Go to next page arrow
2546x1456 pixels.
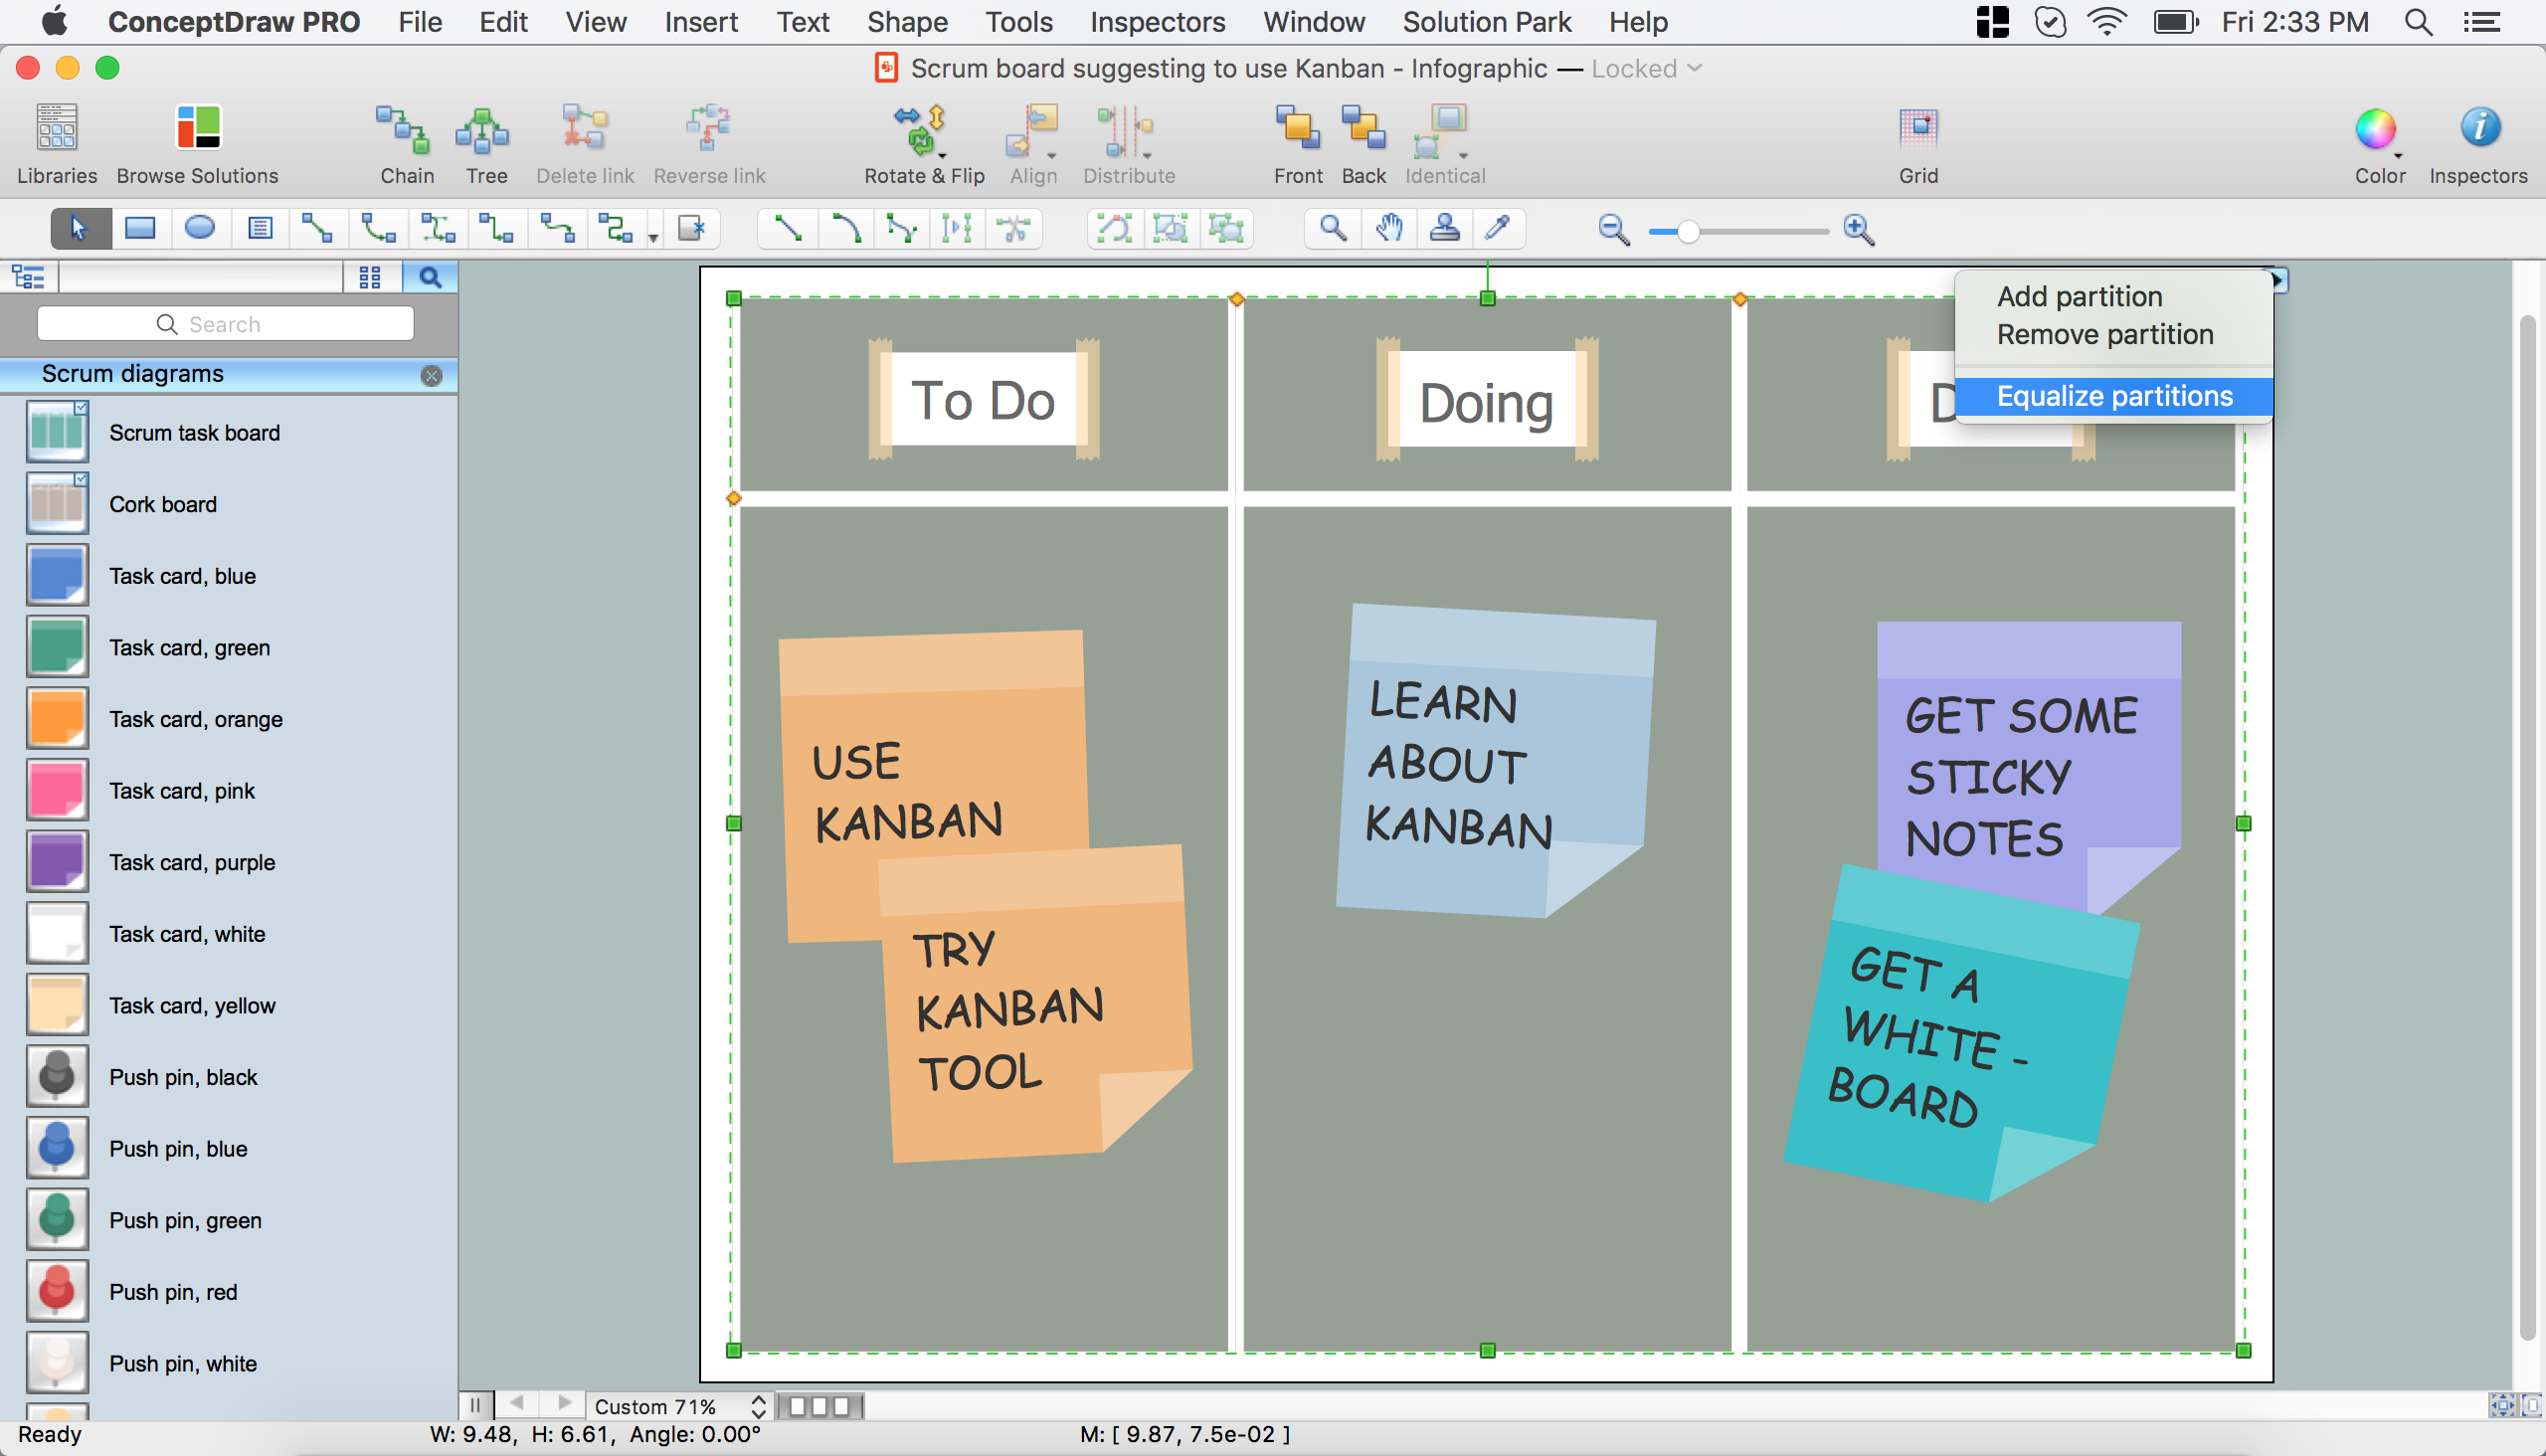coord(564,1403)
